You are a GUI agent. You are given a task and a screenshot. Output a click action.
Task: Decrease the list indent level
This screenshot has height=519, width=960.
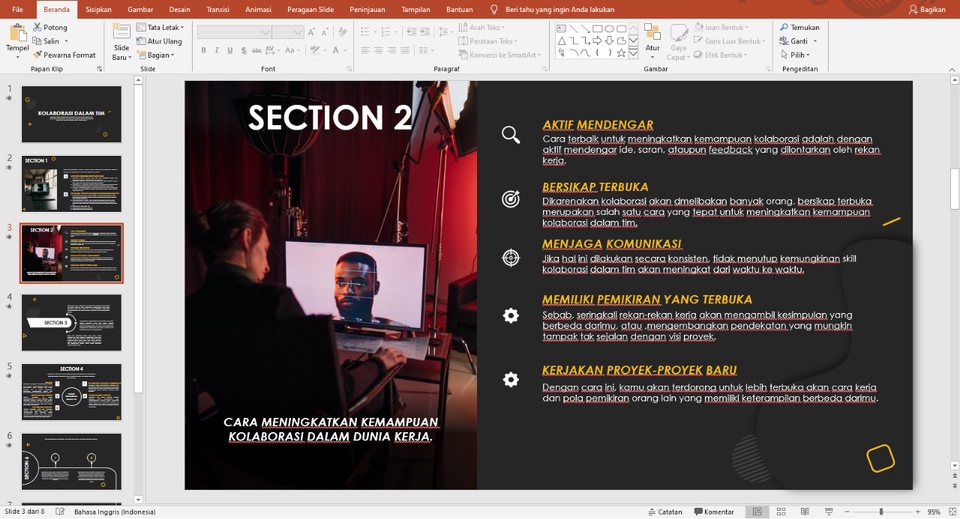(x=411, y=32)
